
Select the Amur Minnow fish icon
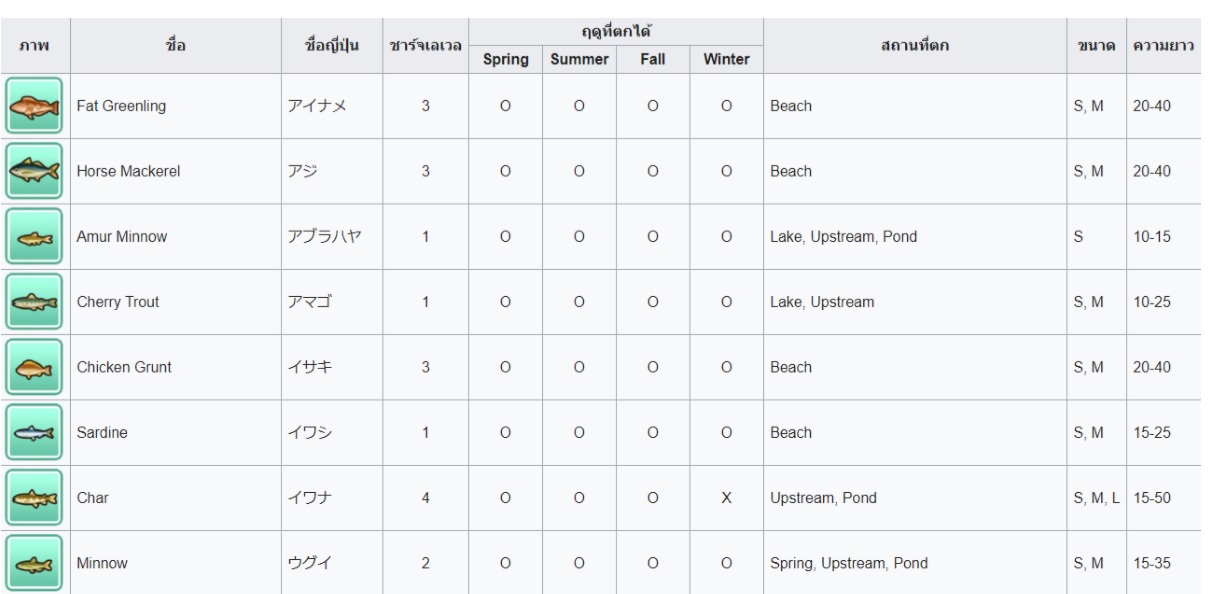tap(35, 237)
